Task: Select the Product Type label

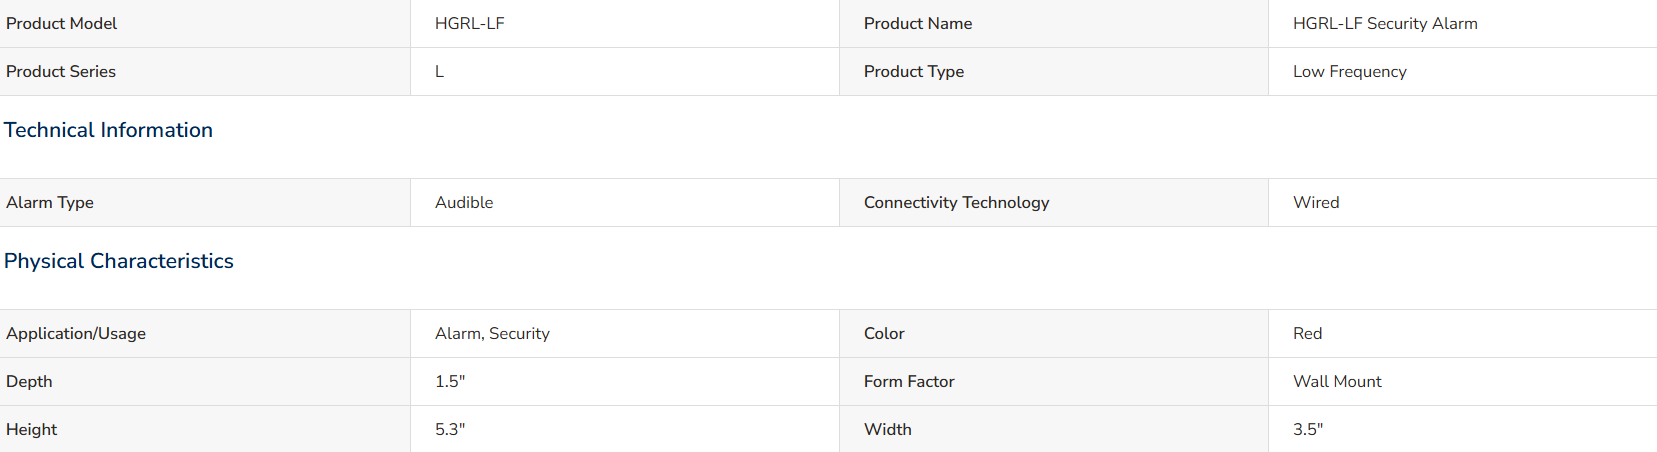Action: click(914, 71)
